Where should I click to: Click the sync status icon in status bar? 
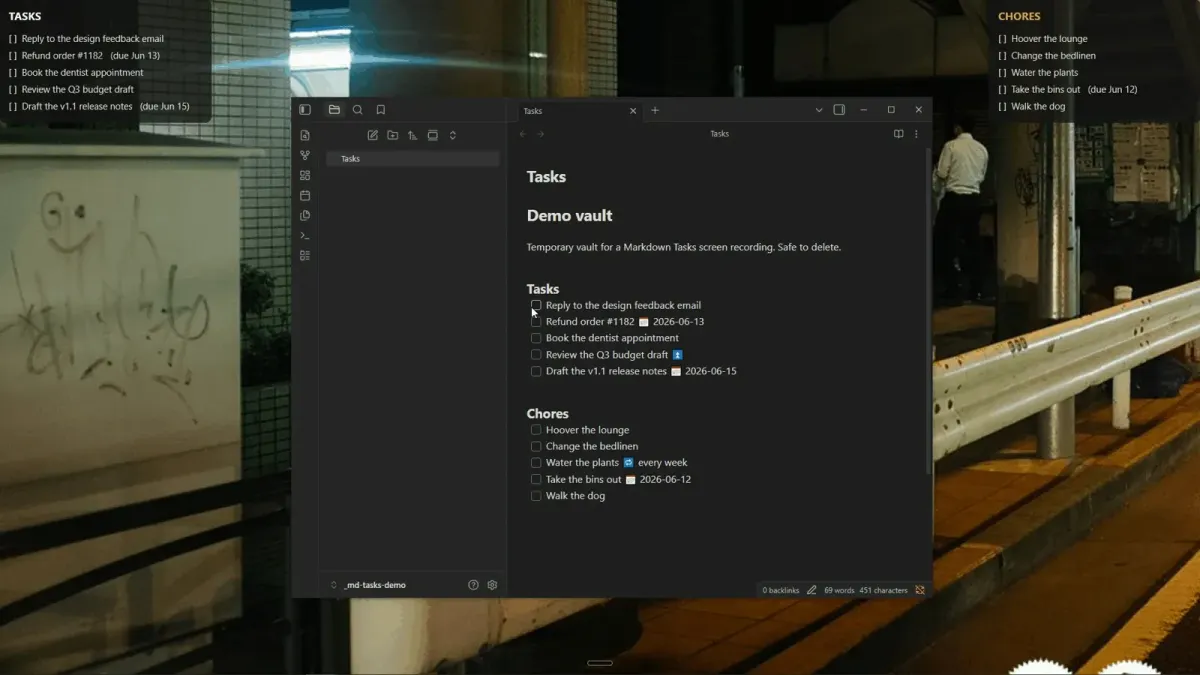pos(920,590)
